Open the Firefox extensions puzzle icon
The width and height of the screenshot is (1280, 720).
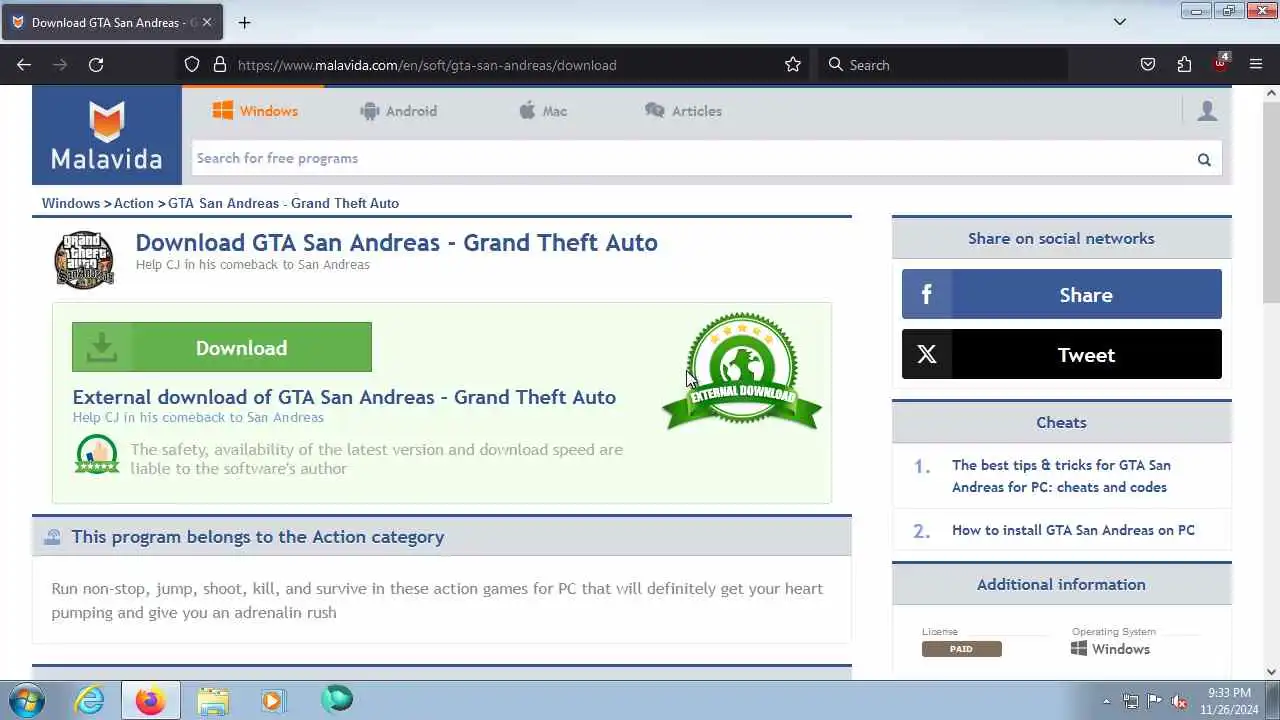point(1184,65)
